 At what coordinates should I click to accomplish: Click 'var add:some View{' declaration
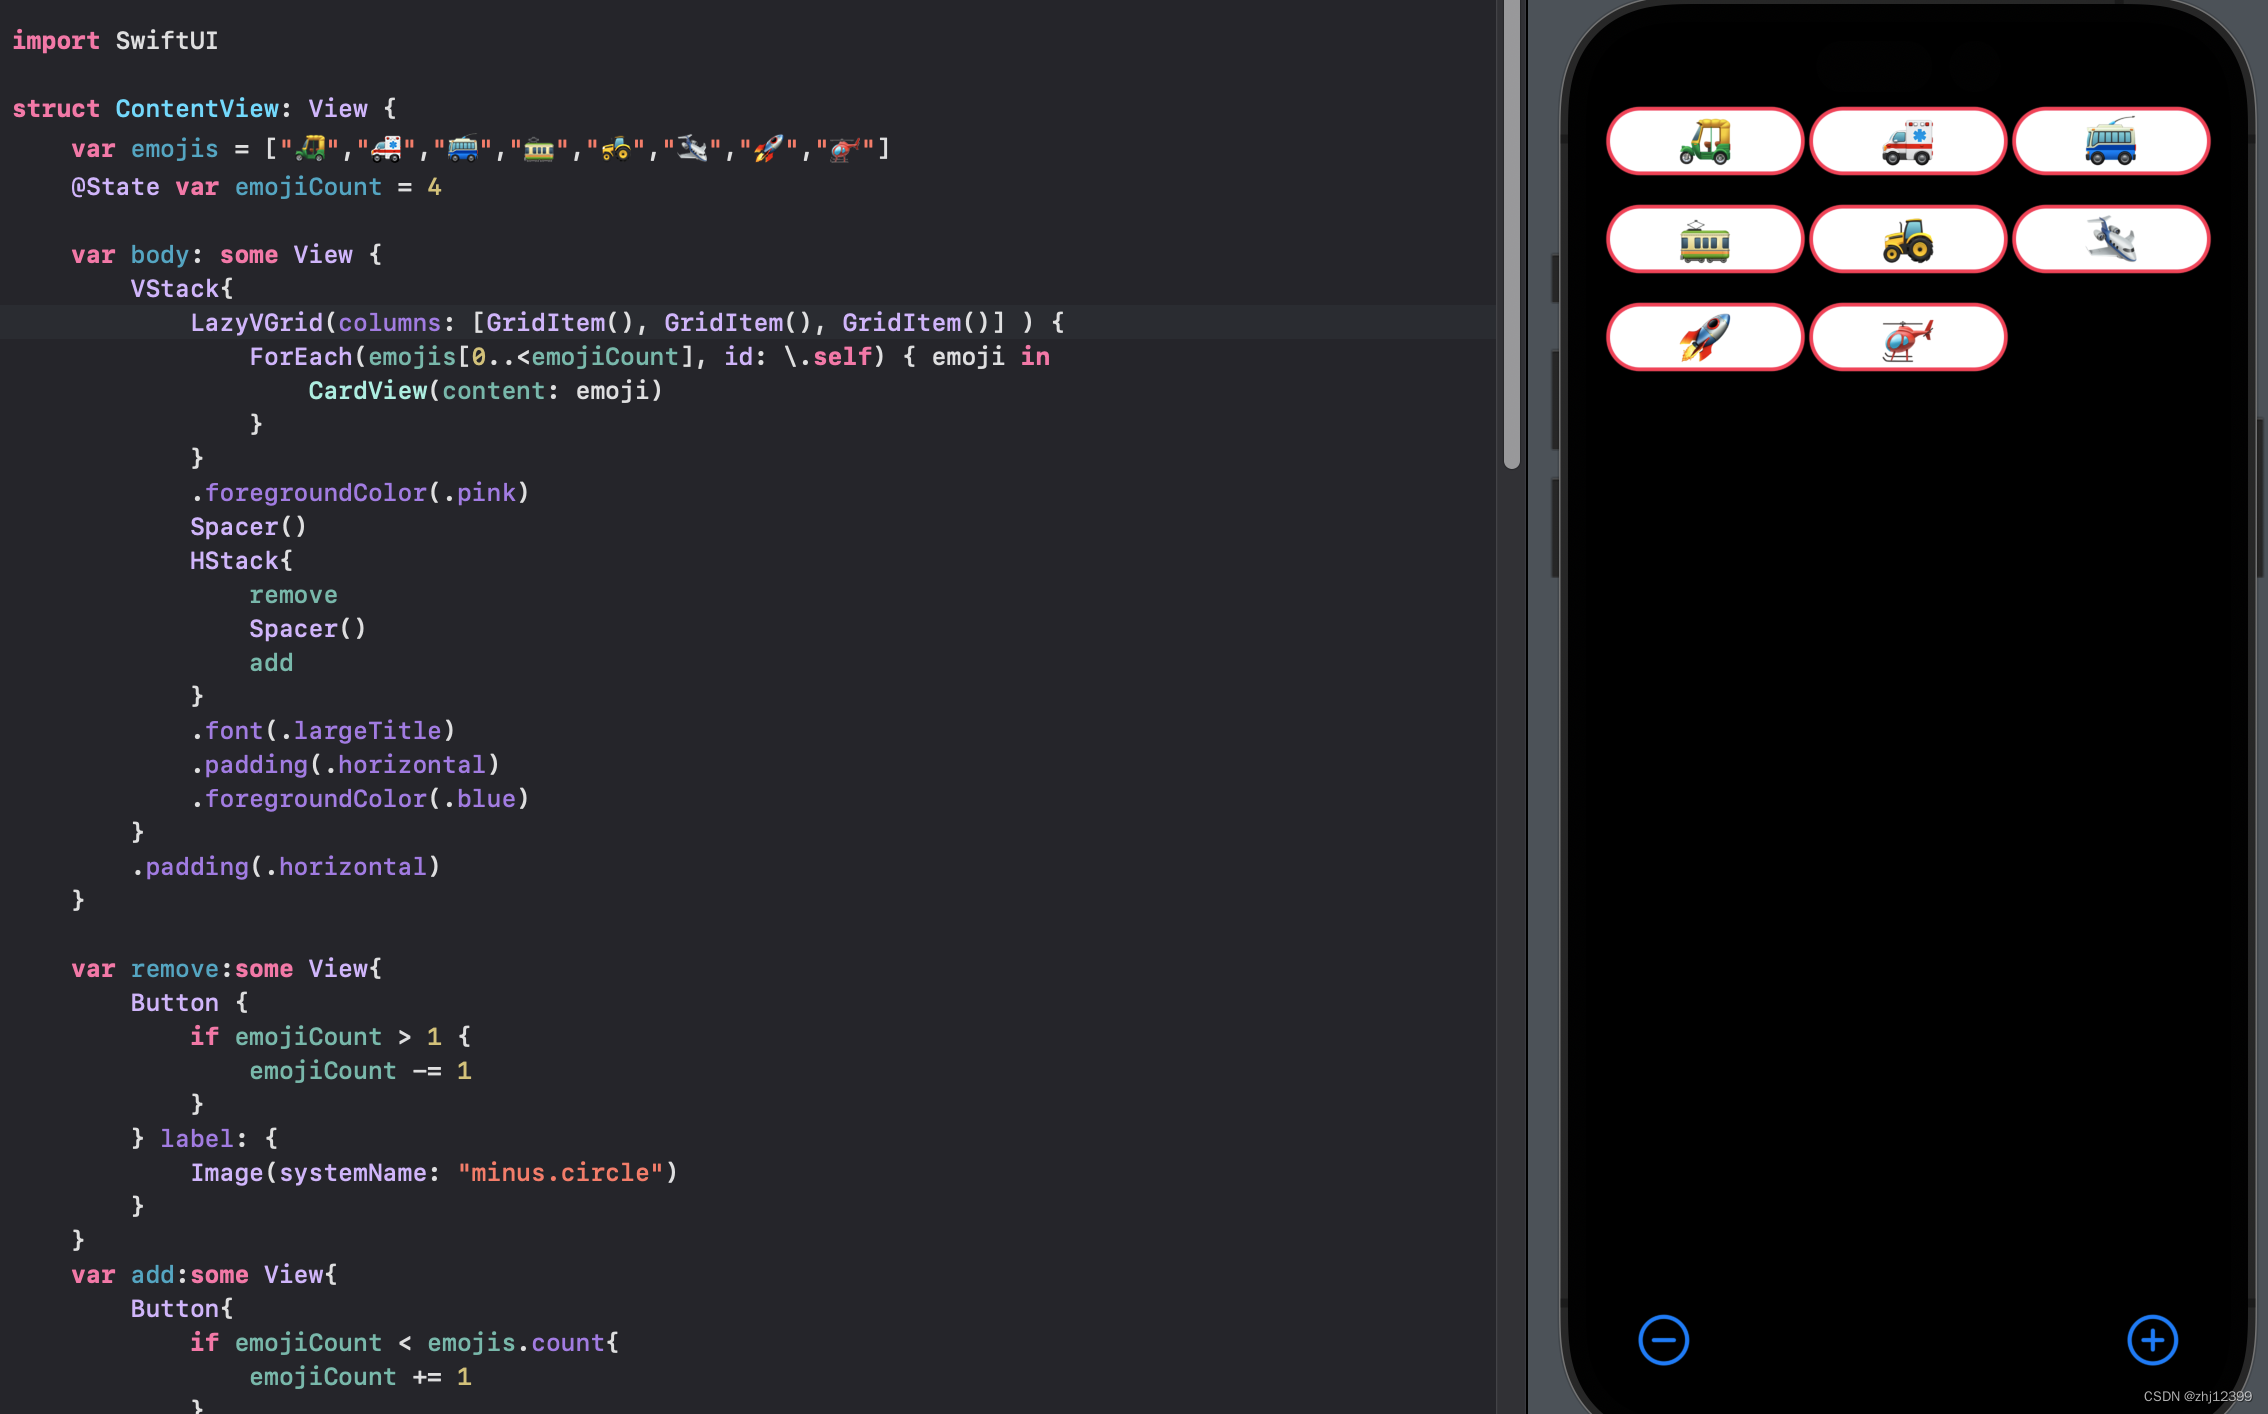point(204,1274)
